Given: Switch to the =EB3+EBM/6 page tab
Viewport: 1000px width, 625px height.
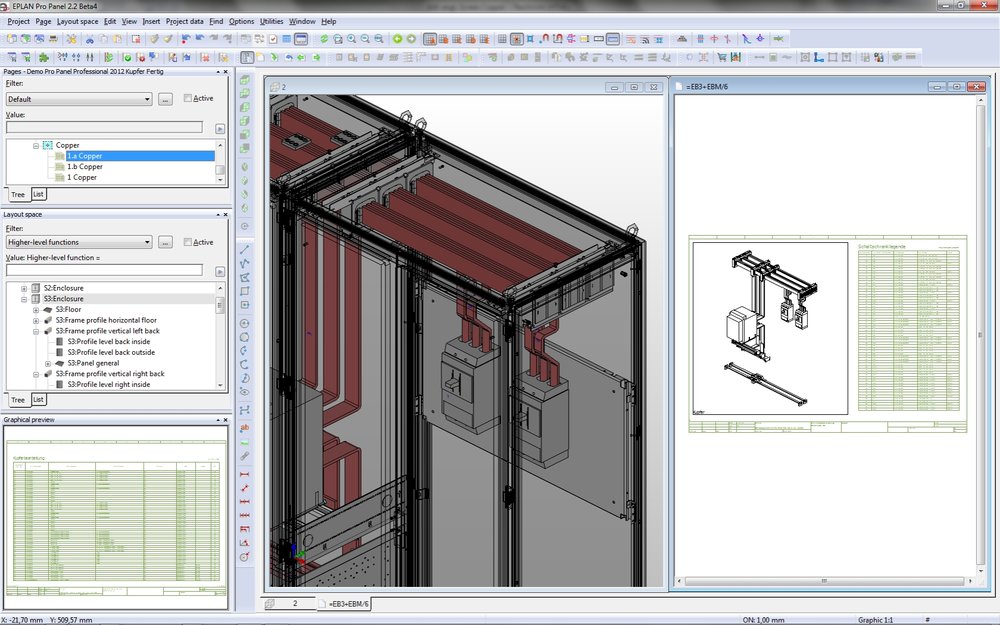Looking at the screenshot, I should tap(345, 604).
